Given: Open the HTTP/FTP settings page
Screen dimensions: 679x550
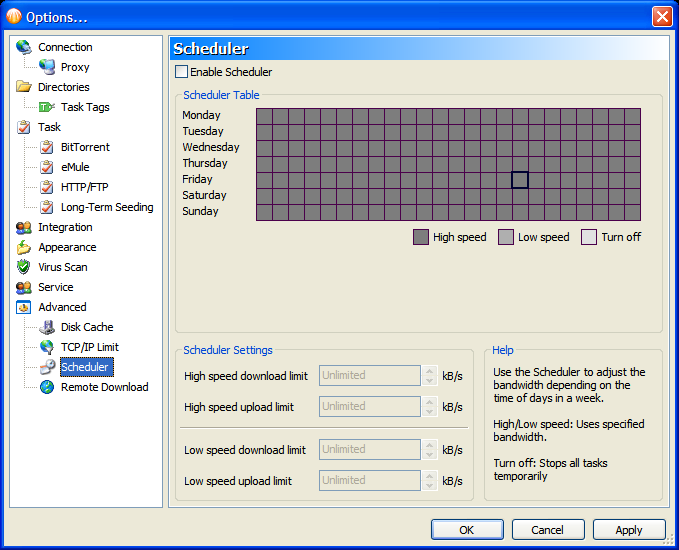Looking at the screenshot, I should click(84, 187).
